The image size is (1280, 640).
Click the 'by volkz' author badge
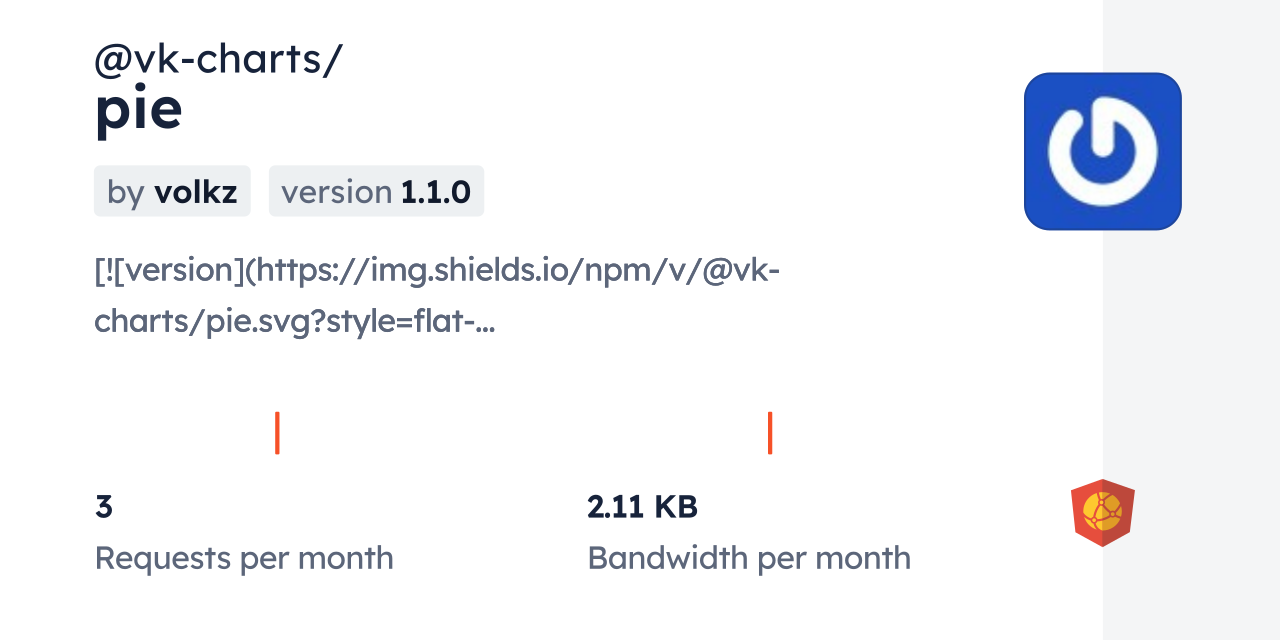click(x=172, y=191)
